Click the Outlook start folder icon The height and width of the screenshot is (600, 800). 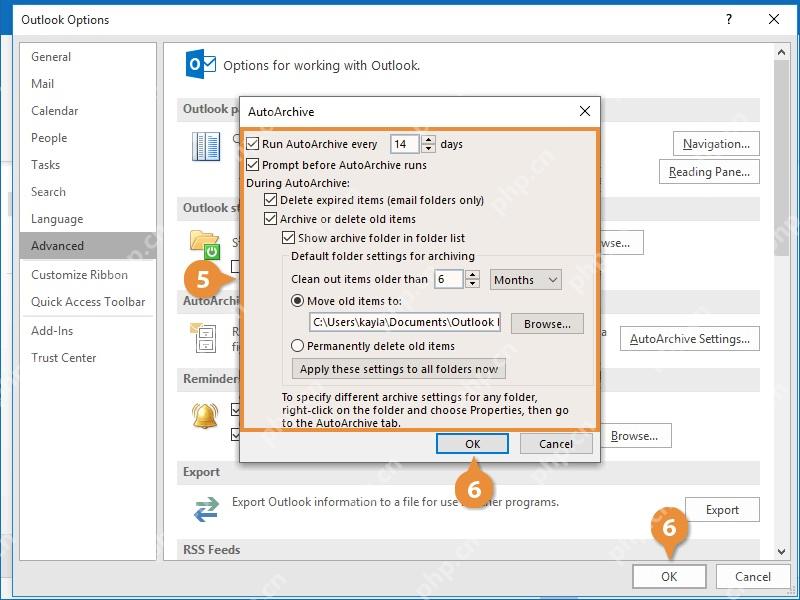click(x=205, y=244)
